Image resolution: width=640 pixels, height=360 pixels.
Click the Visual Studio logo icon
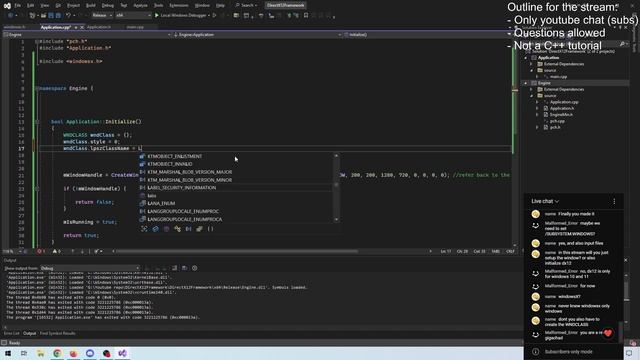7,5
